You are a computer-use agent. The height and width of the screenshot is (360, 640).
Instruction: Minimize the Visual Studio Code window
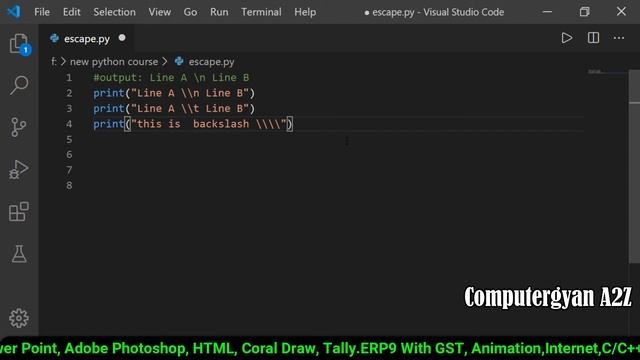point(547,12)
